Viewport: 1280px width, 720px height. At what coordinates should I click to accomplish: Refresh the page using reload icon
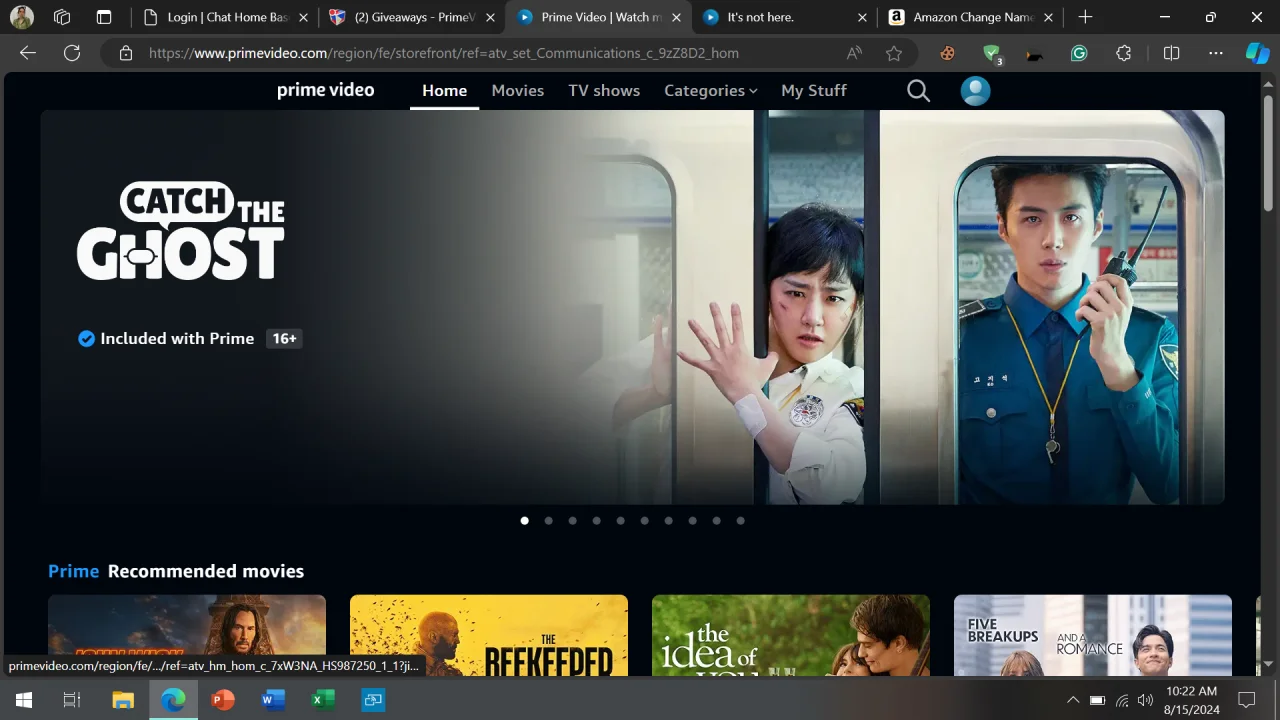point(72,53)
